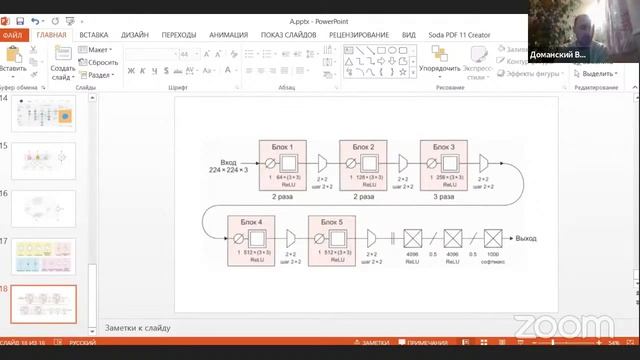Open the quick access toolbar customization arrow
Viewport: 640px width, 360px height.
click(82, 22)
